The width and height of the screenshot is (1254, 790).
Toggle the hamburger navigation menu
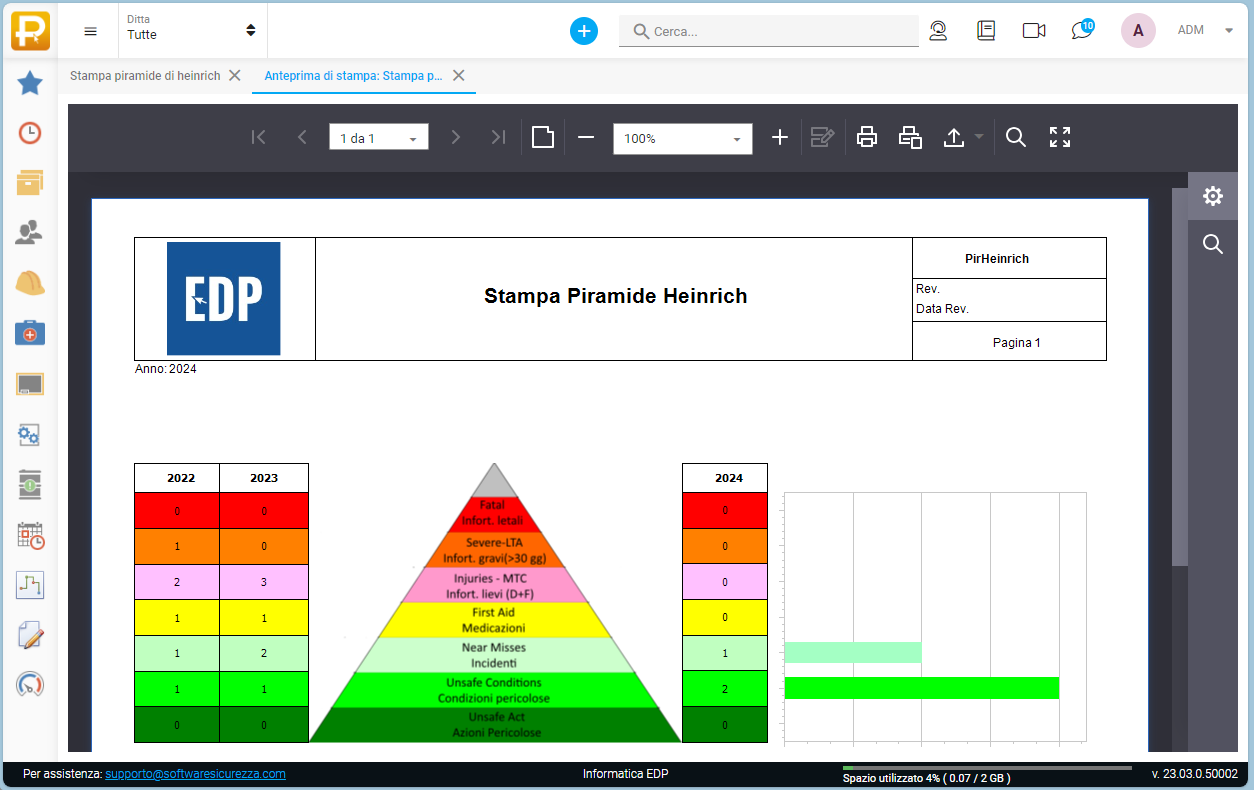coord(91,31)
